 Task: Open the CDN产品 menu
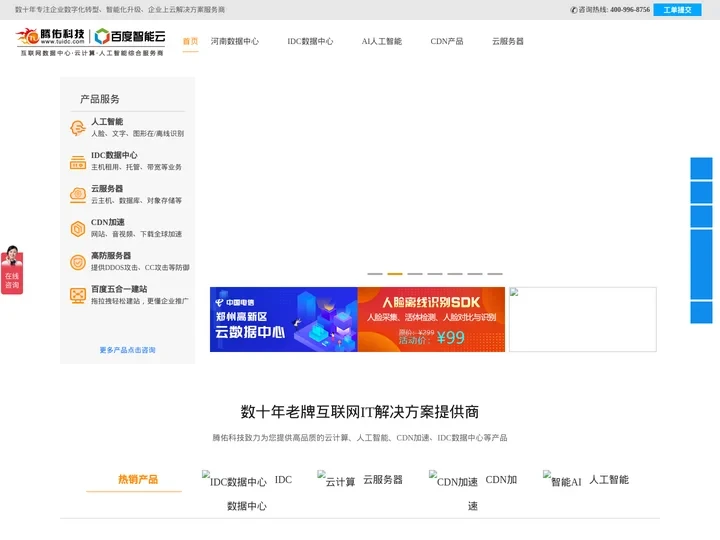tap(447, 41)
